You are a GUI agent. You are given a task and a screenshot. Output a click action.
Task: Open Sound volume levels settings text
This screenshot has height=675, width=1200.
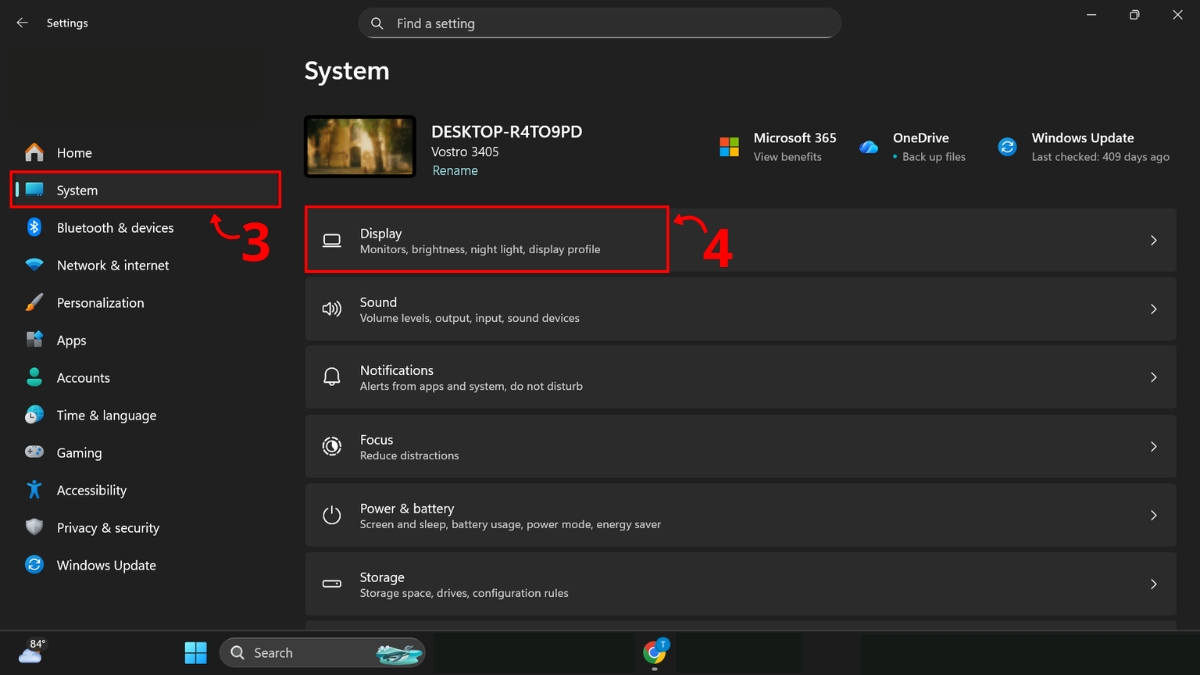pos(469,318)
